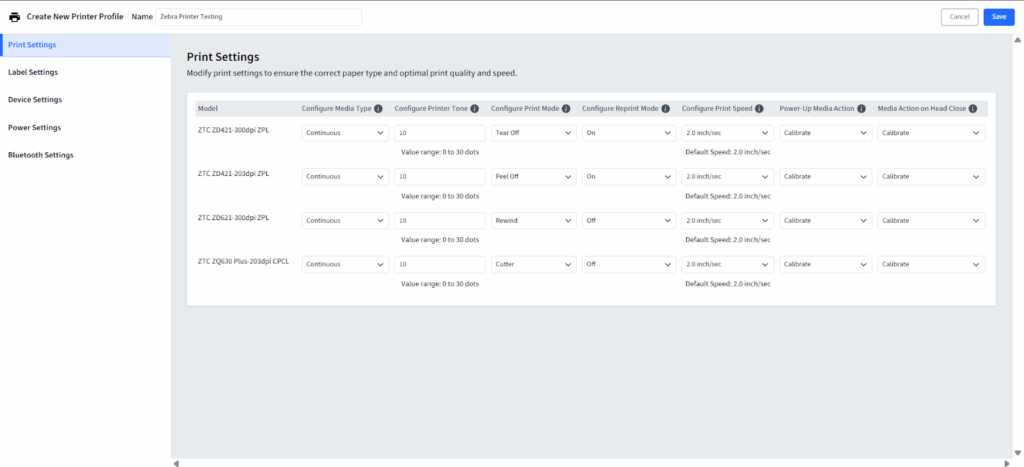Screen dimensions: 1024x467
Task: Go to Bluetooth Settings
Action: [x=40, y=155]
